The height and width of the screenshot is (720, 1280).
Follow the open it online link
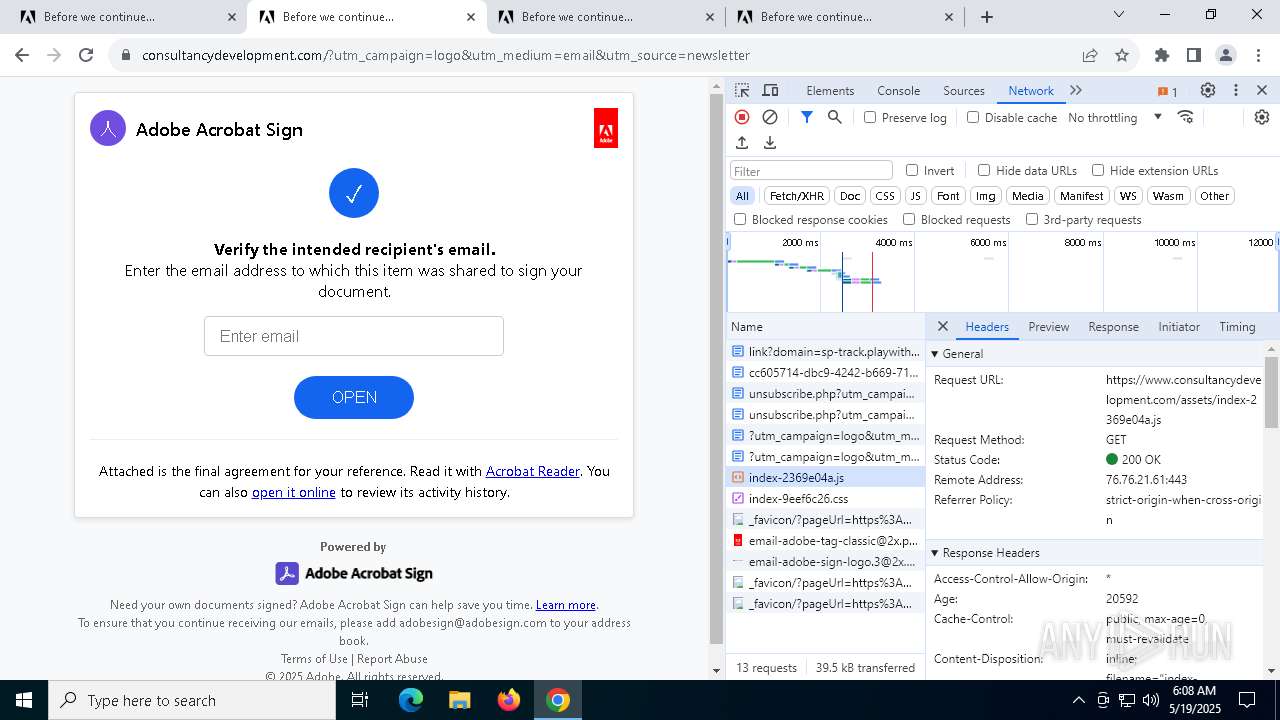point(294,492)
